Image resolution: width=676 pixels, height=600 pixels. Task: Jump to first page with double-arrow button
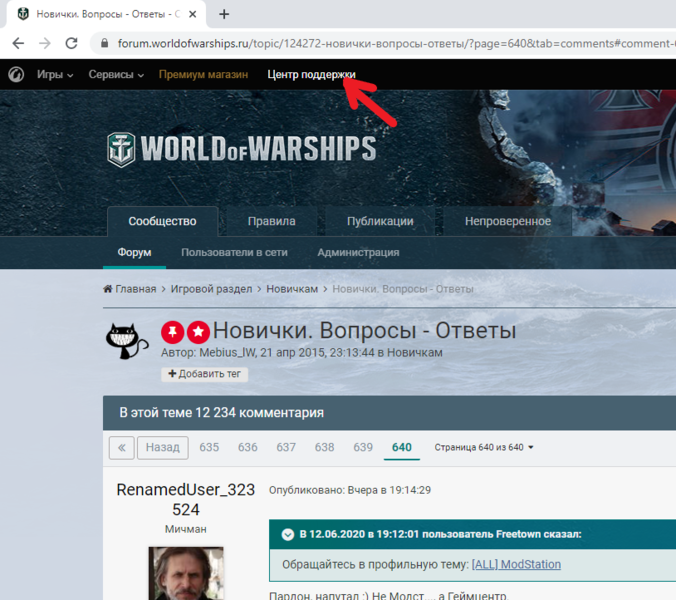121,447
